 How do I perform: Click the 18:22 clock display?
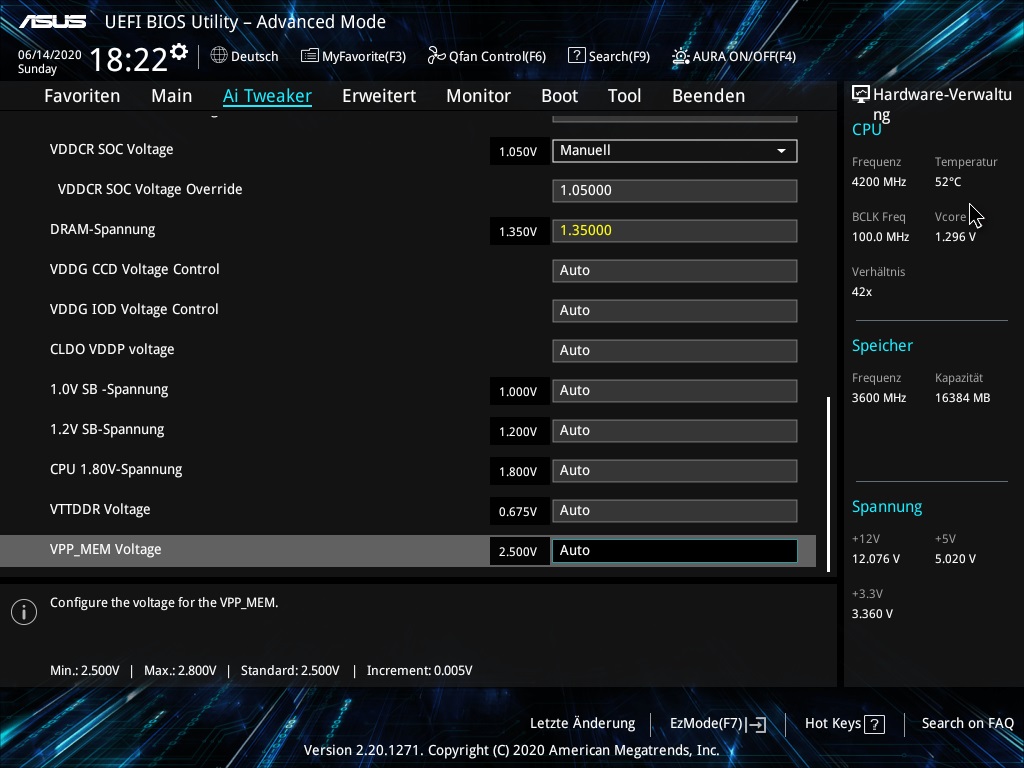(x=129, y=60)
